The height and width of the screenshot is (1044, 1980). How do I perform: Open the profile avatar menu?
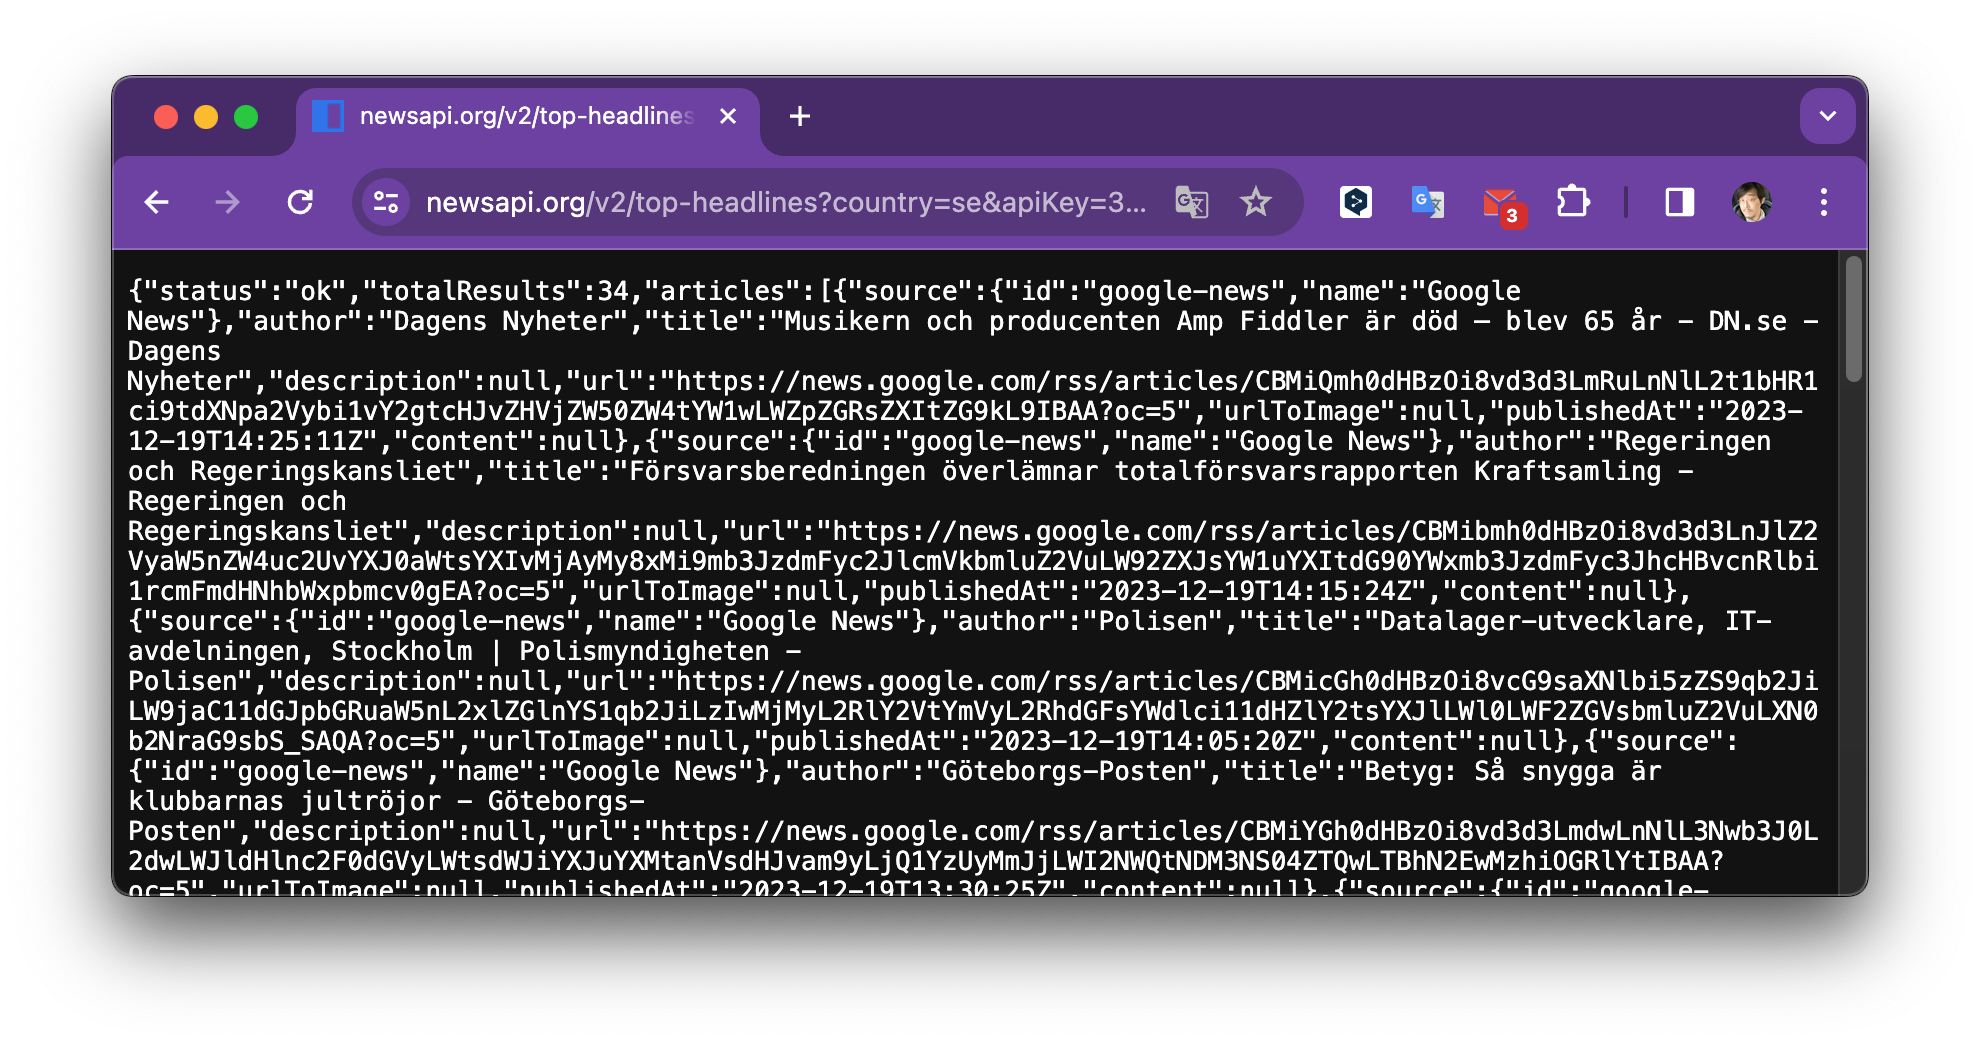pyautogui.click(x=1751, y=203)
